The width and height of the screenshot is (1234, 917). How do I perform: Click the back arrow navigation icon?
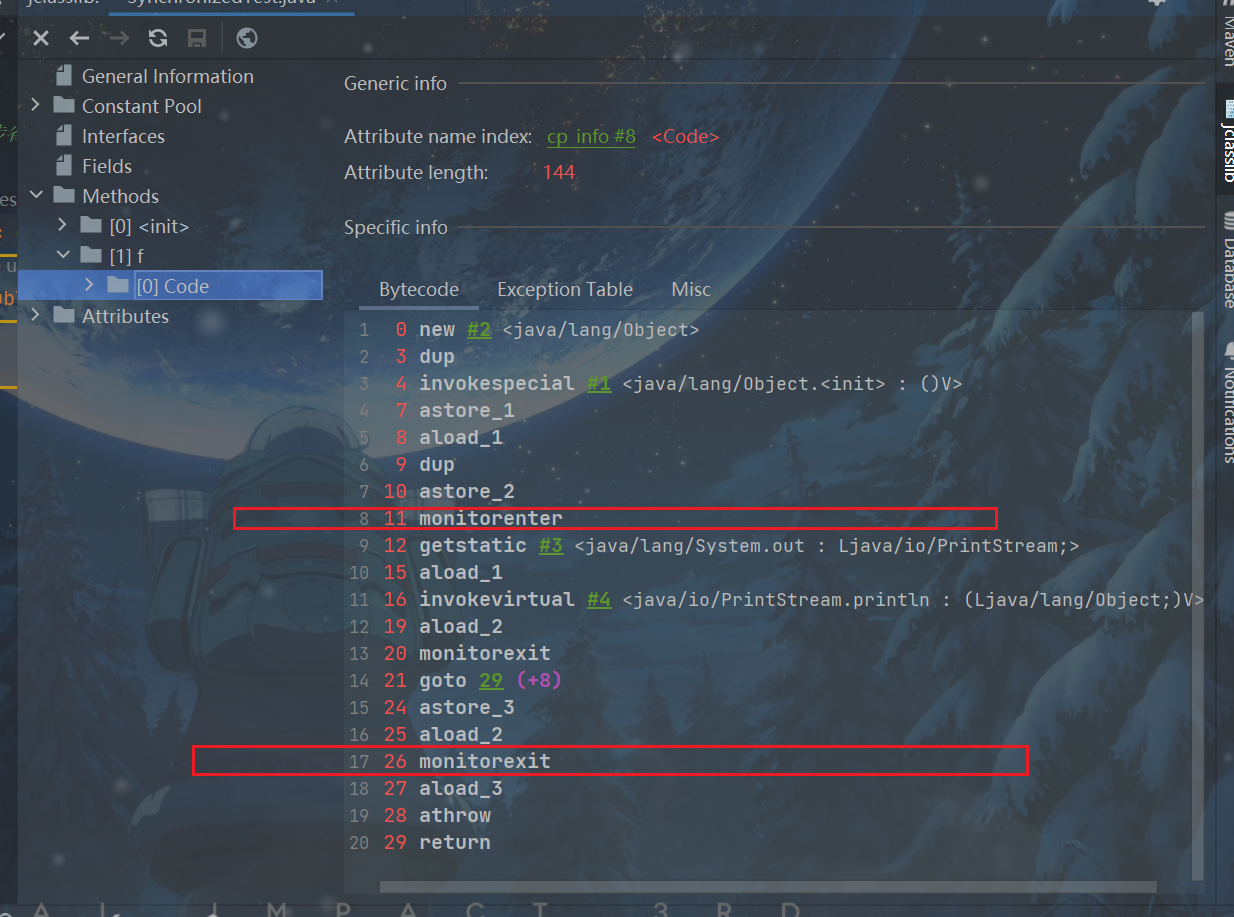point(80,38)
